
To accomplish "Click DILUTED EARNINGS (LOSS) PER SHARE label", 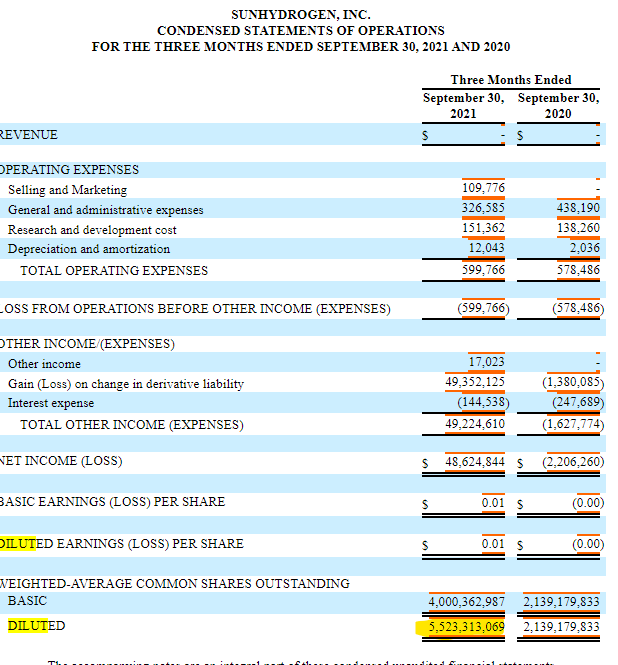I will click(122, 544).
